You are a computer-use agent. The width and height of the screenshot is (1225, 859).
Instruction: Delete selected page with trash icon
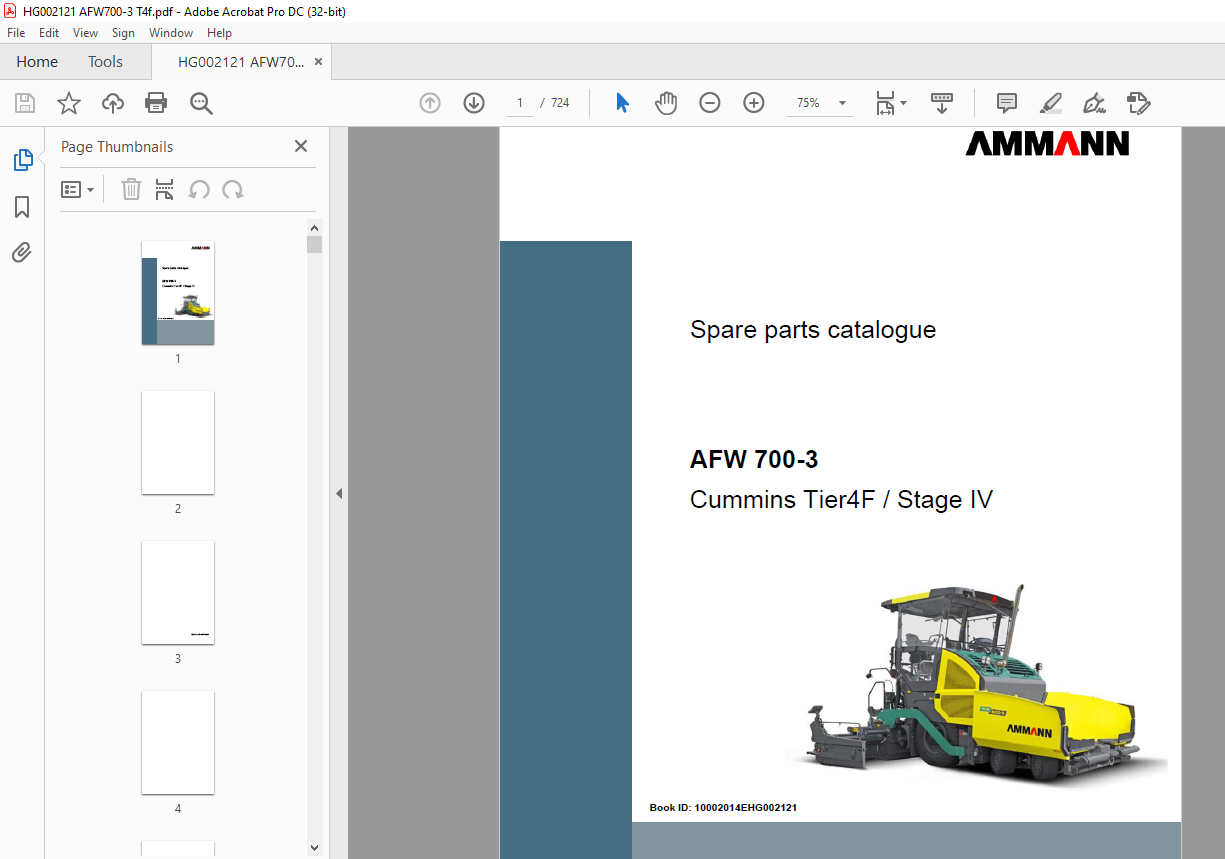pos(131,189)
